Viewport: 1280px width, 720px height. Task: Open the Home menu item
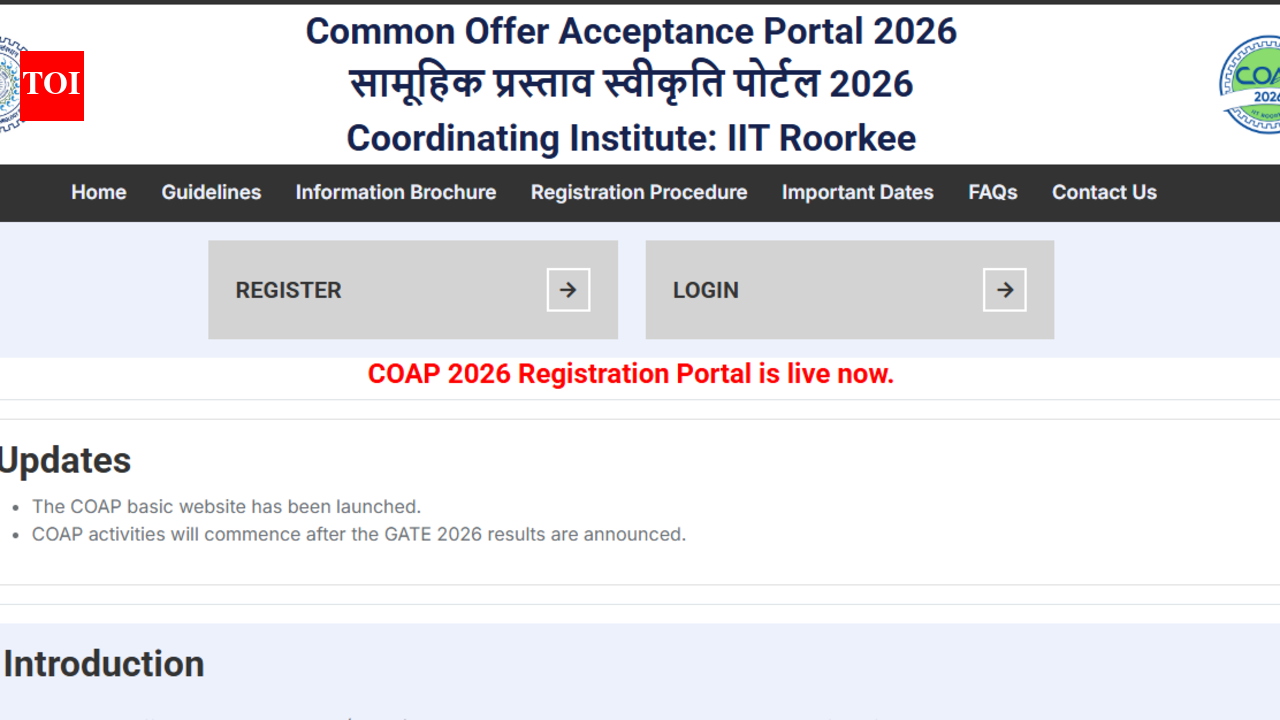(98, 192)
